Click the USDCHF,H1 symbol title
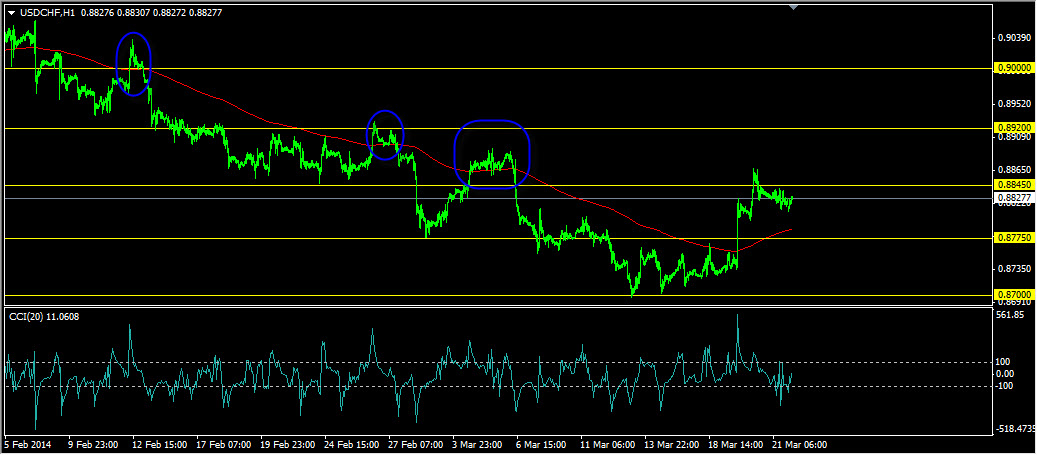This screenshot has width=1037, height=455. click(x=46, y=11)
